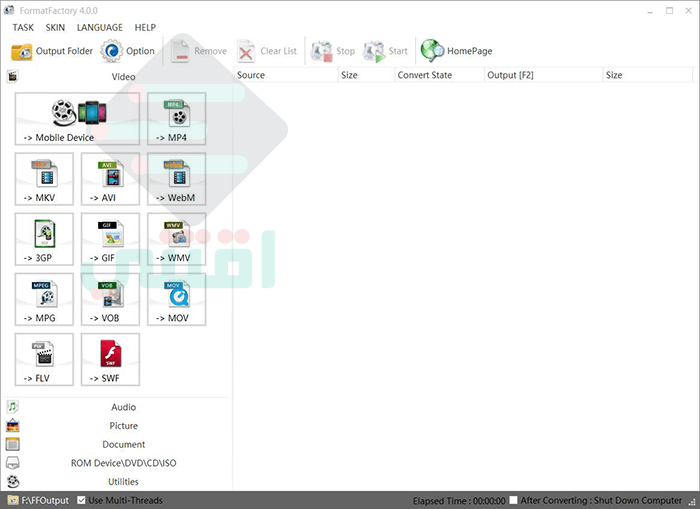Choose the Mobile Device conversion tile
Screen dimensions: 700x509
pos(77,119)
